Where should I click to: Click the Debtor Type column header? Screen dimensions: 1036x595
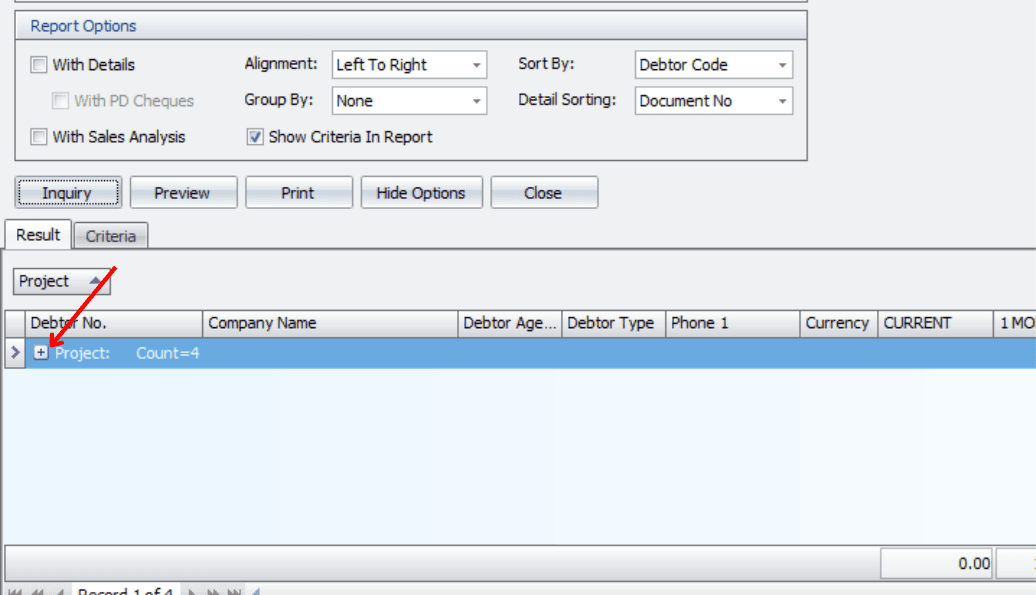pos(611,323)
